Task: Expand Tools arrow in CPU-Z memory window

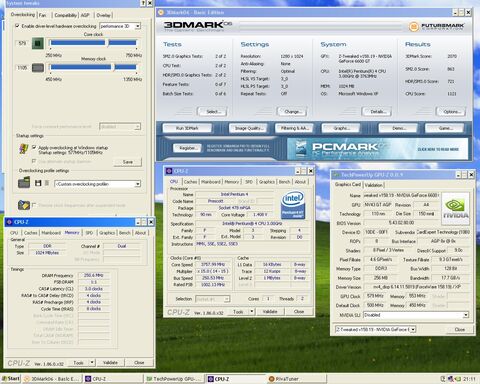Action: (92, 362)
